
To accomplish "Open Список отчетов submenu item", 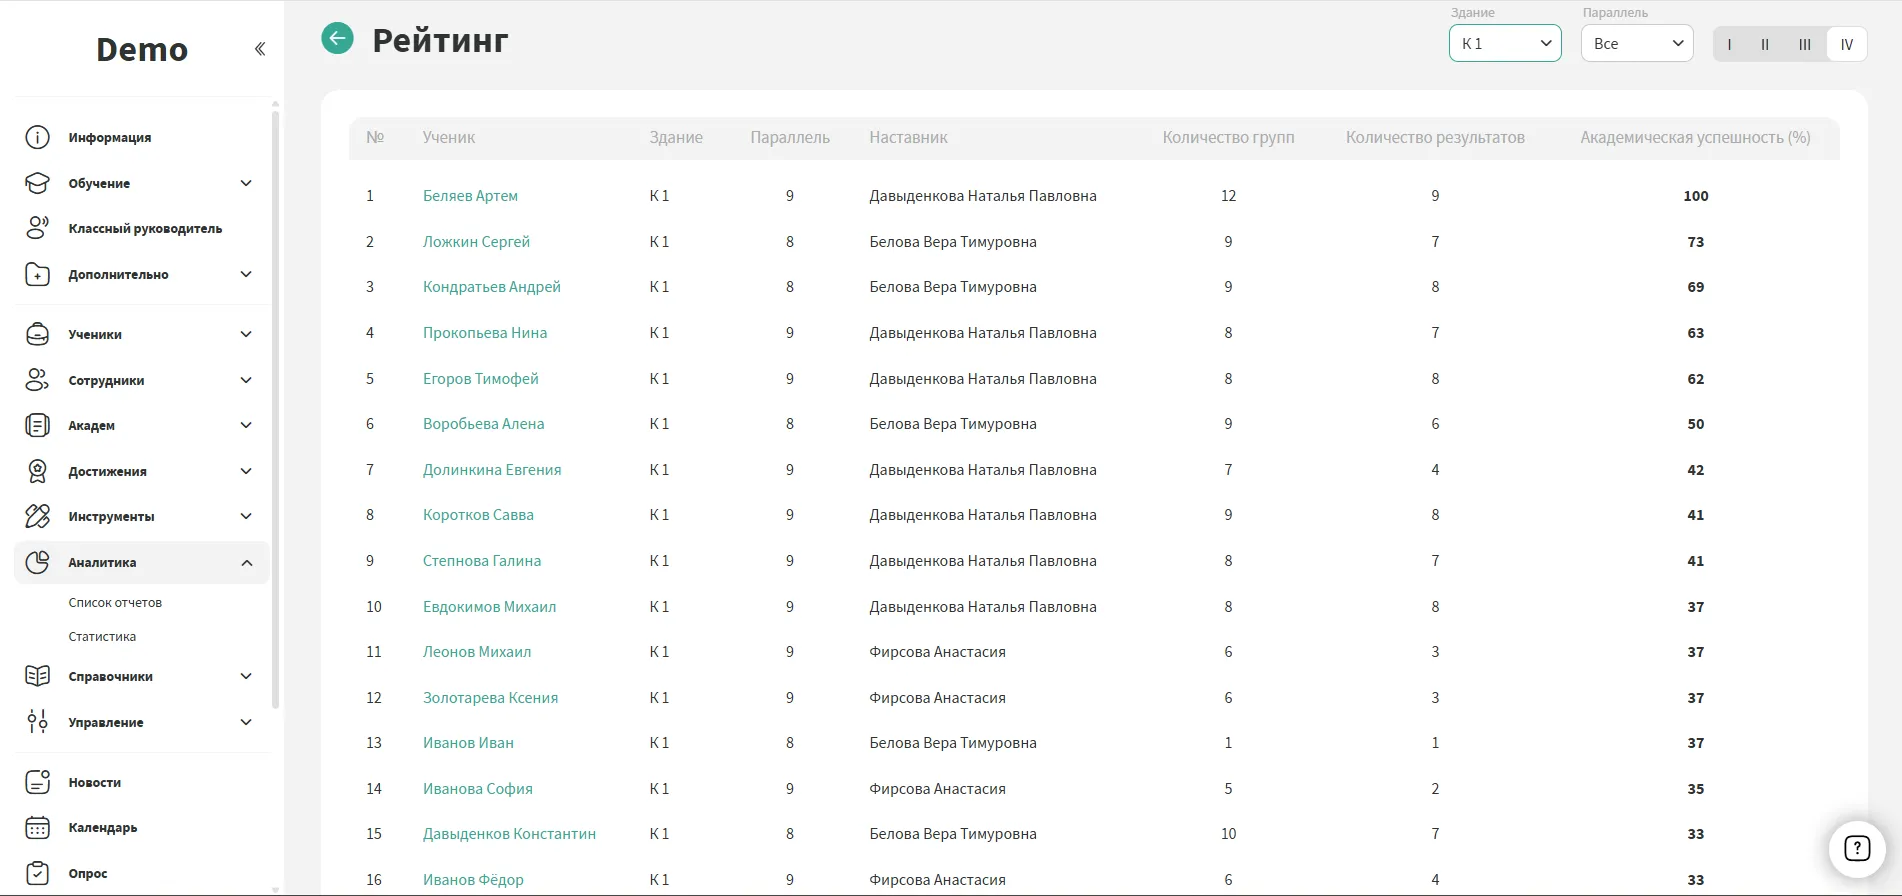I will pos(115,603).
